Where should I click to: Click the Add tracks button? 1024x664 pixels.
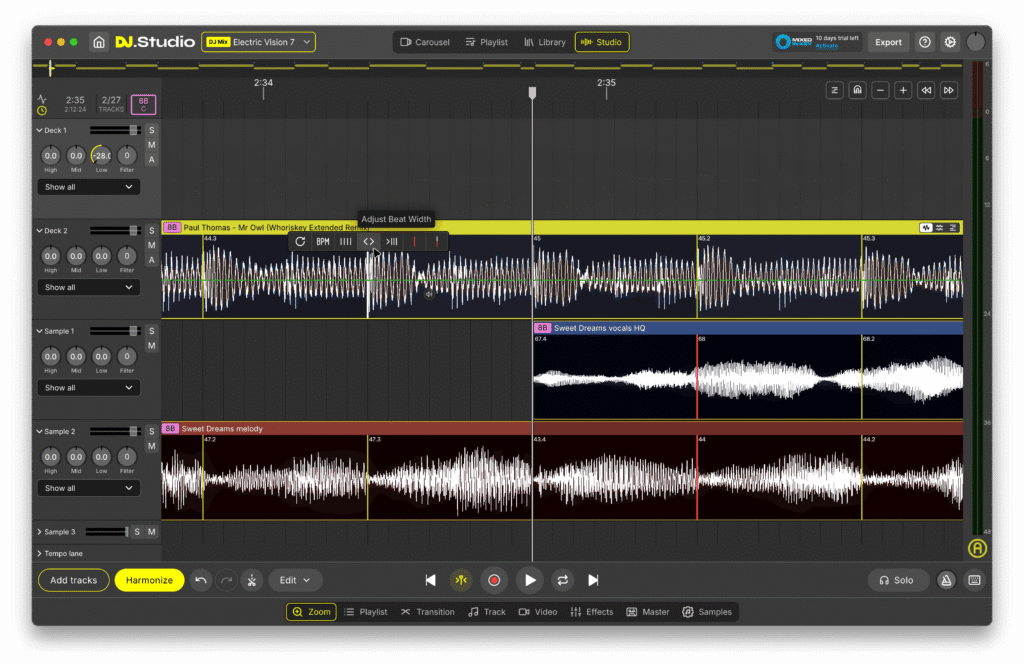pyautogui.click(x=74, y=580)
